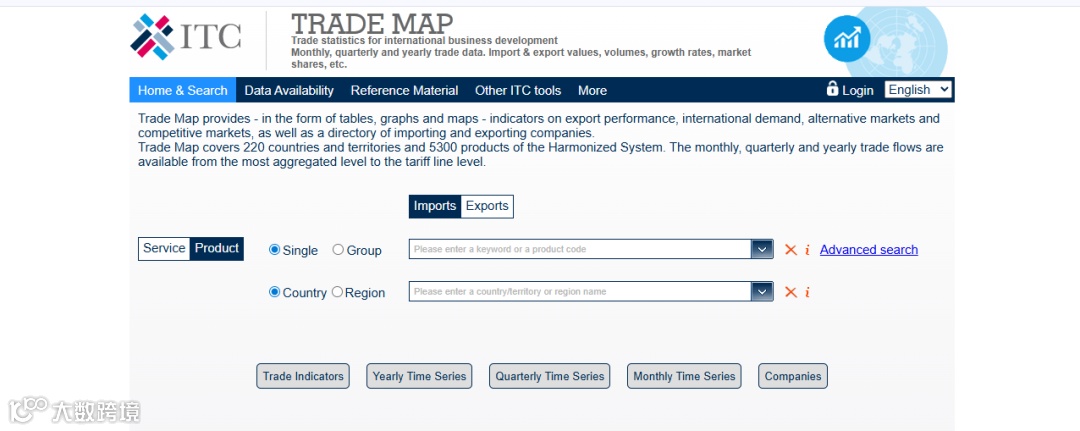Click the Login link

(x=858, y=90)
